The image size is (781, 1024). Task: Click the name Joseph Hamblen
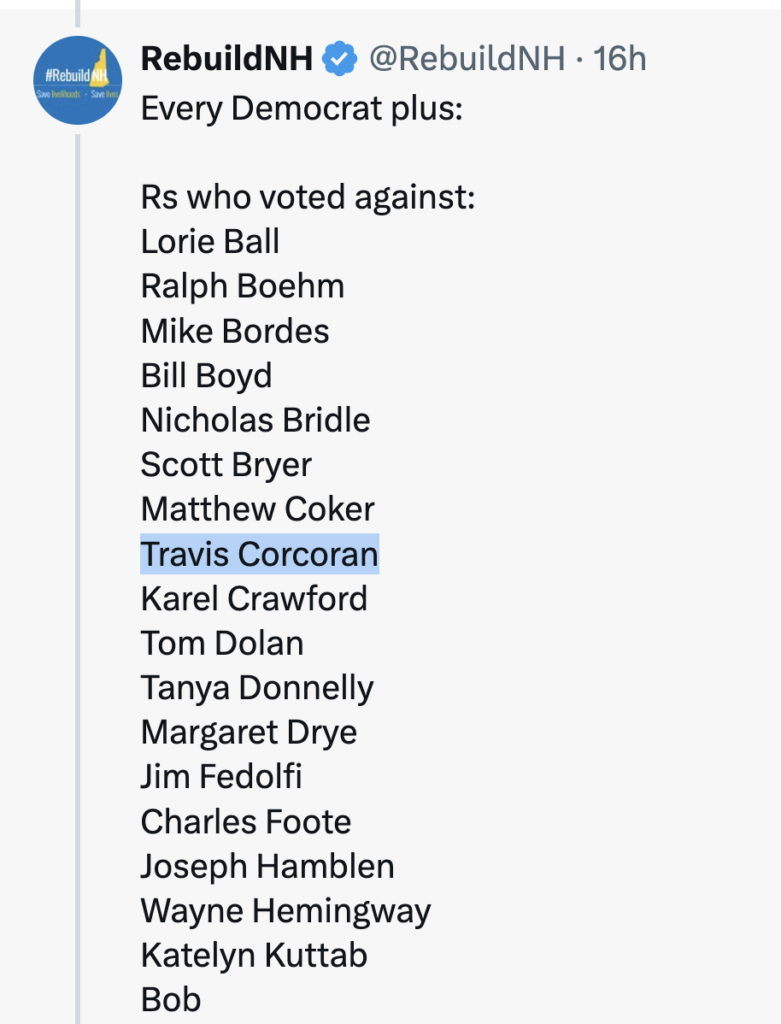pyautogui.click(x=267, y=866)
